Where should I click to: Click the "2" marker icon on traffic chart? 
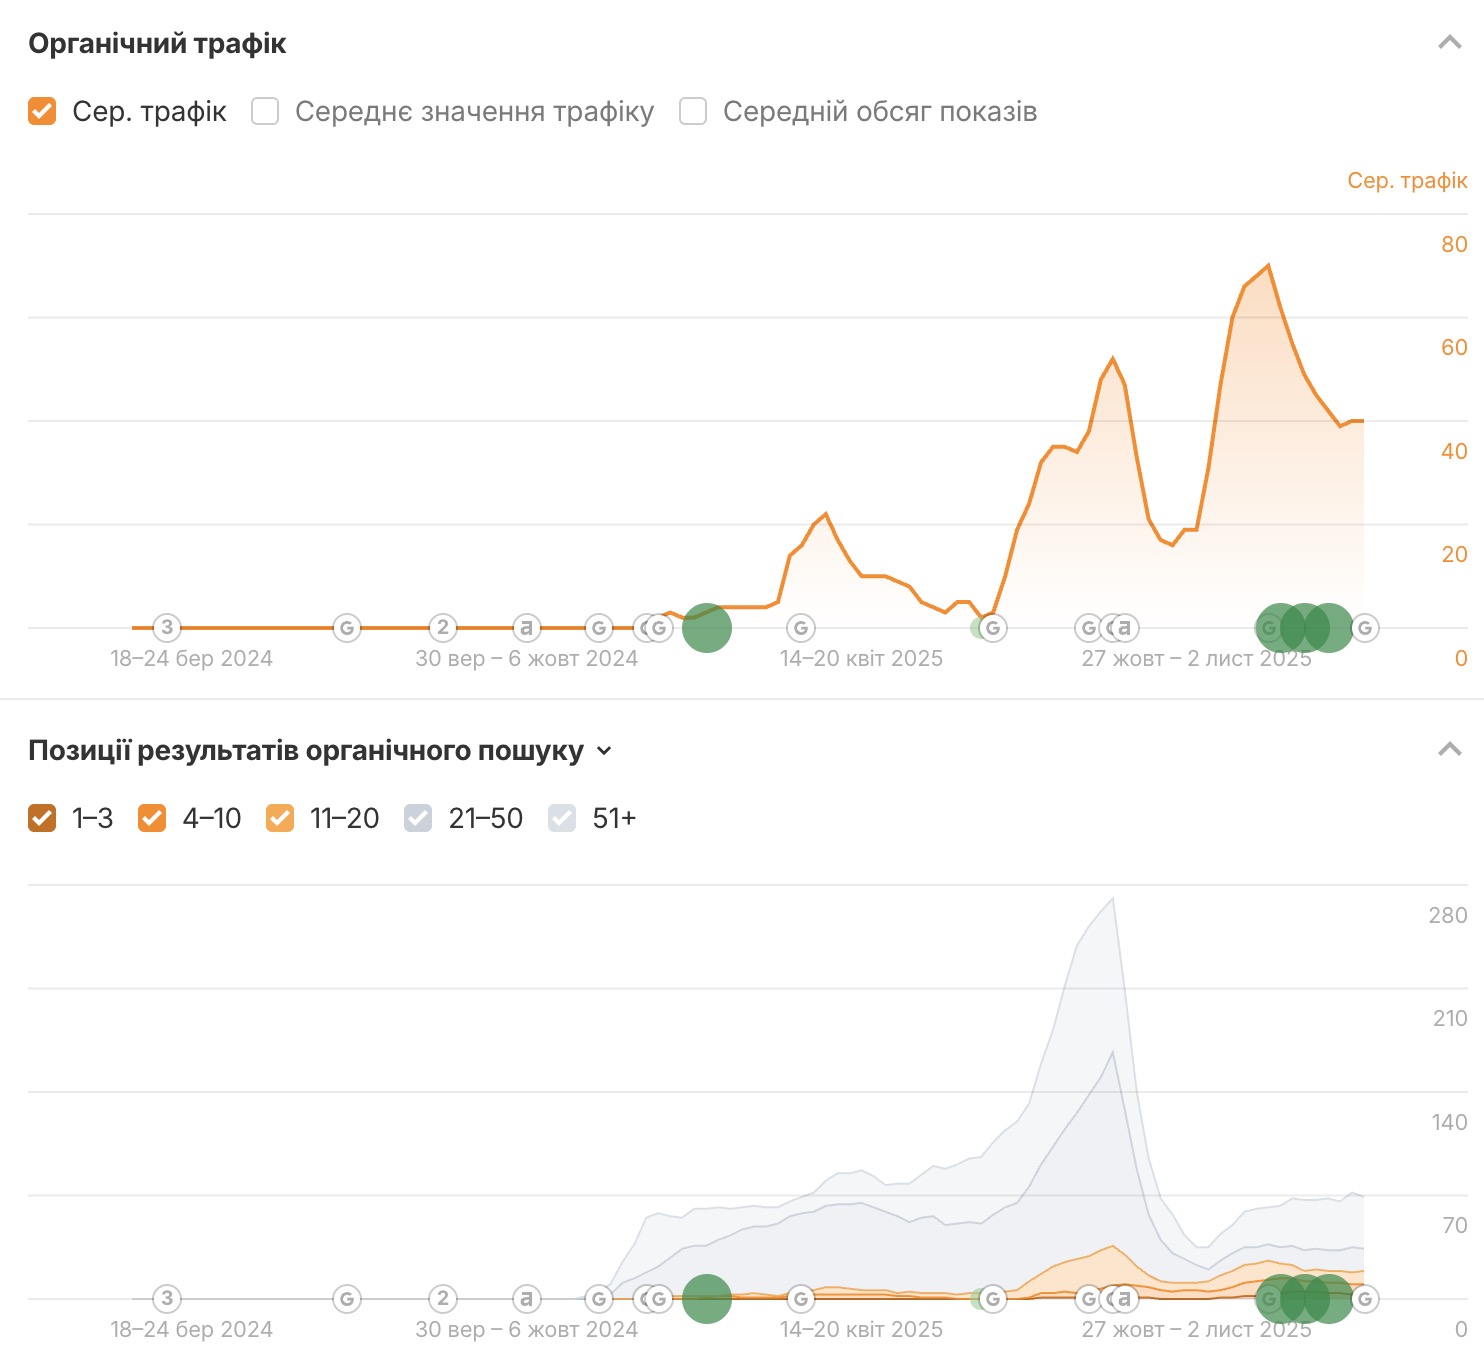pos(443,628)
